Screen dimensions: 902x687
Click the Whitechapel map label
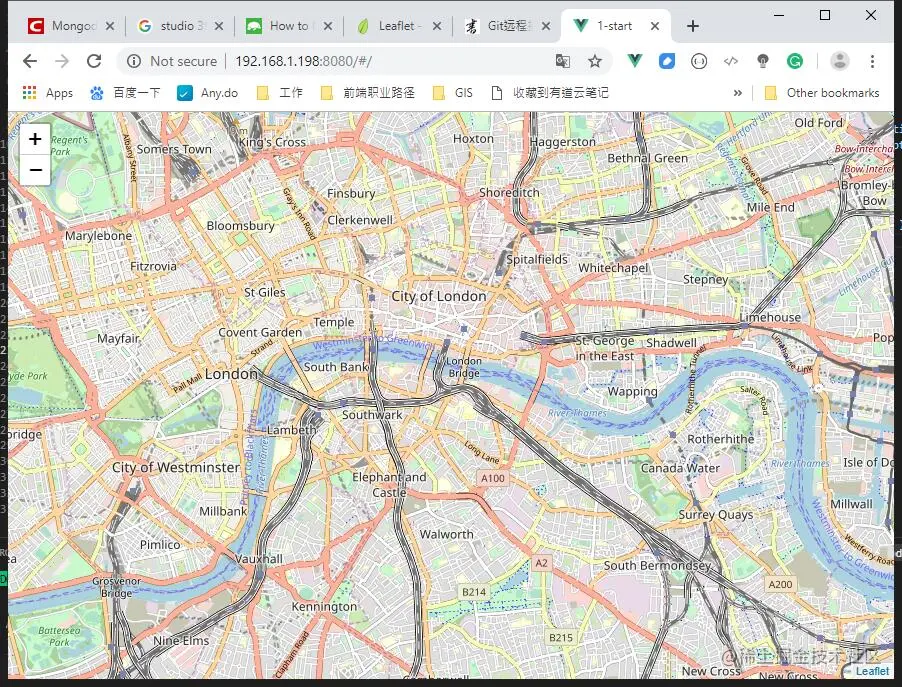613,268
